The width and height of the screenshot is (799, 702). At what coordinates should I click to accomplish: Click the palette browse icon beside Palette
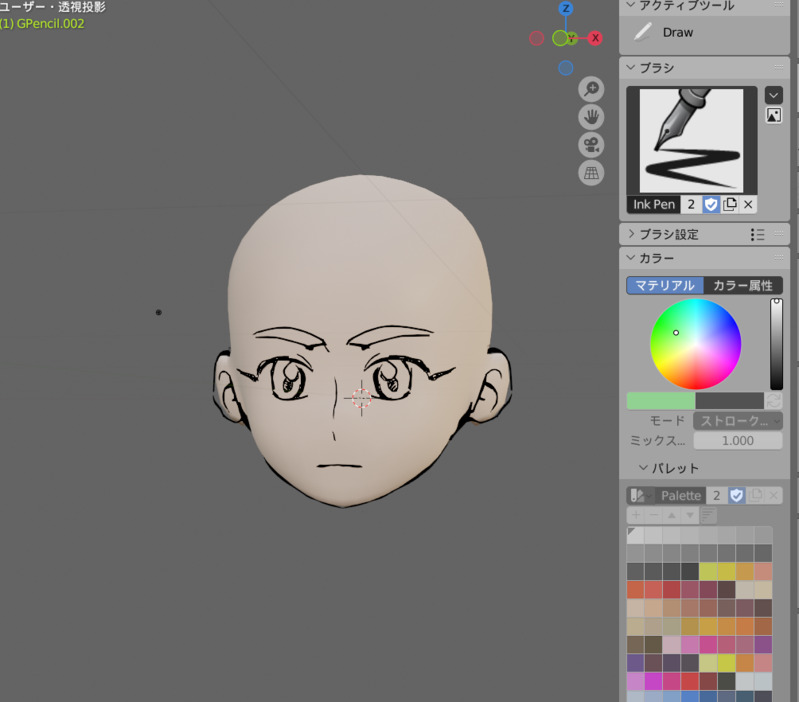point(640,496)
